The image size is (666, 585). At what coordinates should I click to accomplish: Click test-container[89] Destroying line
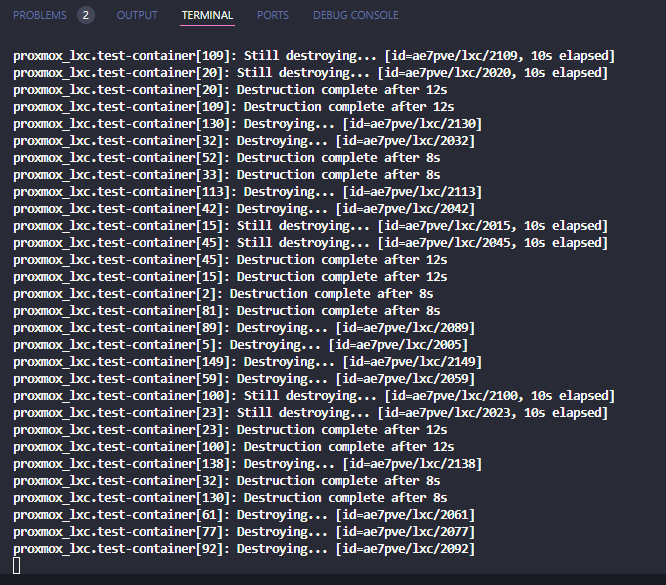tap(244, 328)
